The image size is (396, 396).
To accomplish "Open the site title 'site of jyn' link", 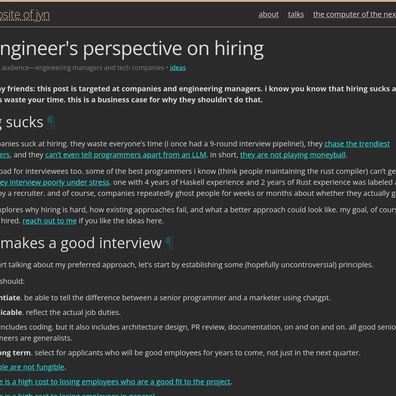I will (25, 15).
